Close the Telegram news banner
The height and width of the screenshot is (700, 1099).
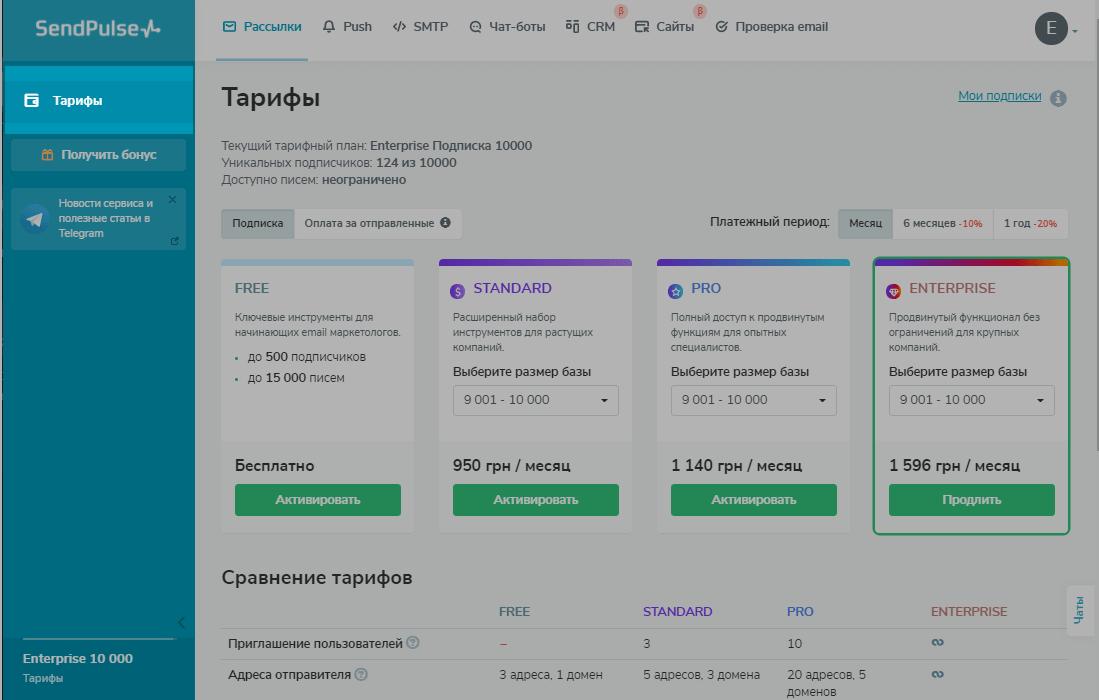(x=172, y=200)
